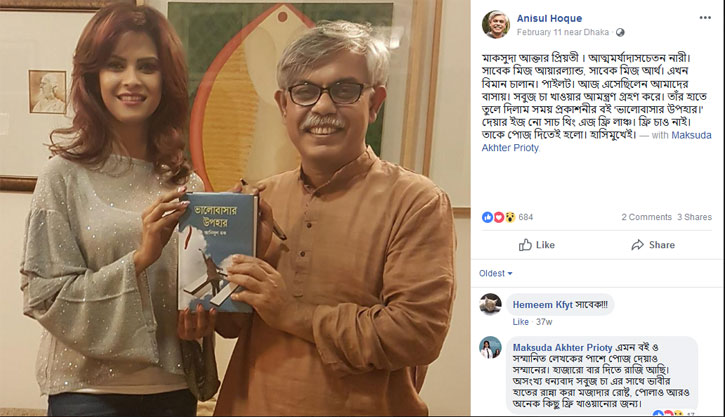725x417 pixels.
Task: View the 2 Comments link
Action: click(x=646, y=217)
